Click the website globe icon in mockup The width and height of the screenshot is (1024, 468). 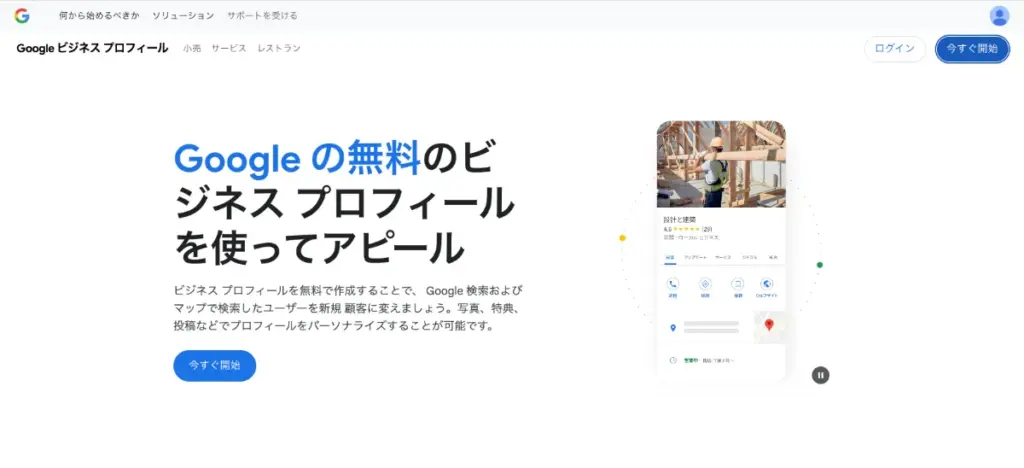point(767,285)
